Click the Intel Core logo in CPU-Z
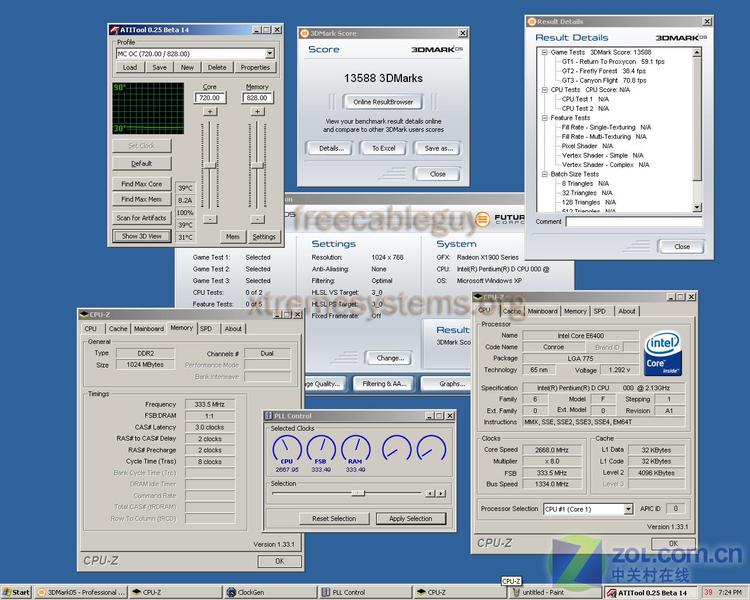This screenshot has height=600, width=750. pyautogui.click(x=663, y=354)
